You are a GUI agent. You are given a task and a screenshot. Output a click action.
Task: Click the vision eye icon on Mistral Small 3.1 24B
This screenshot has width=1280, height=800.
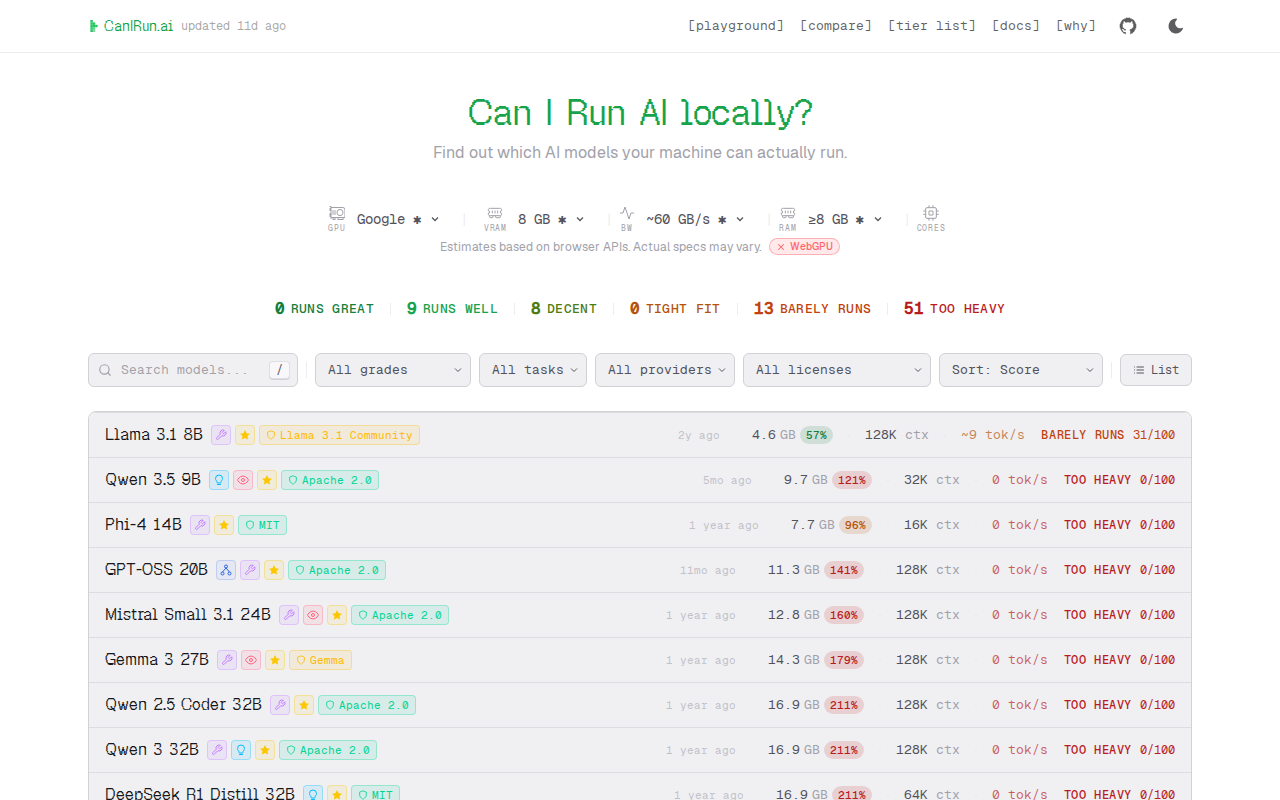313,615
